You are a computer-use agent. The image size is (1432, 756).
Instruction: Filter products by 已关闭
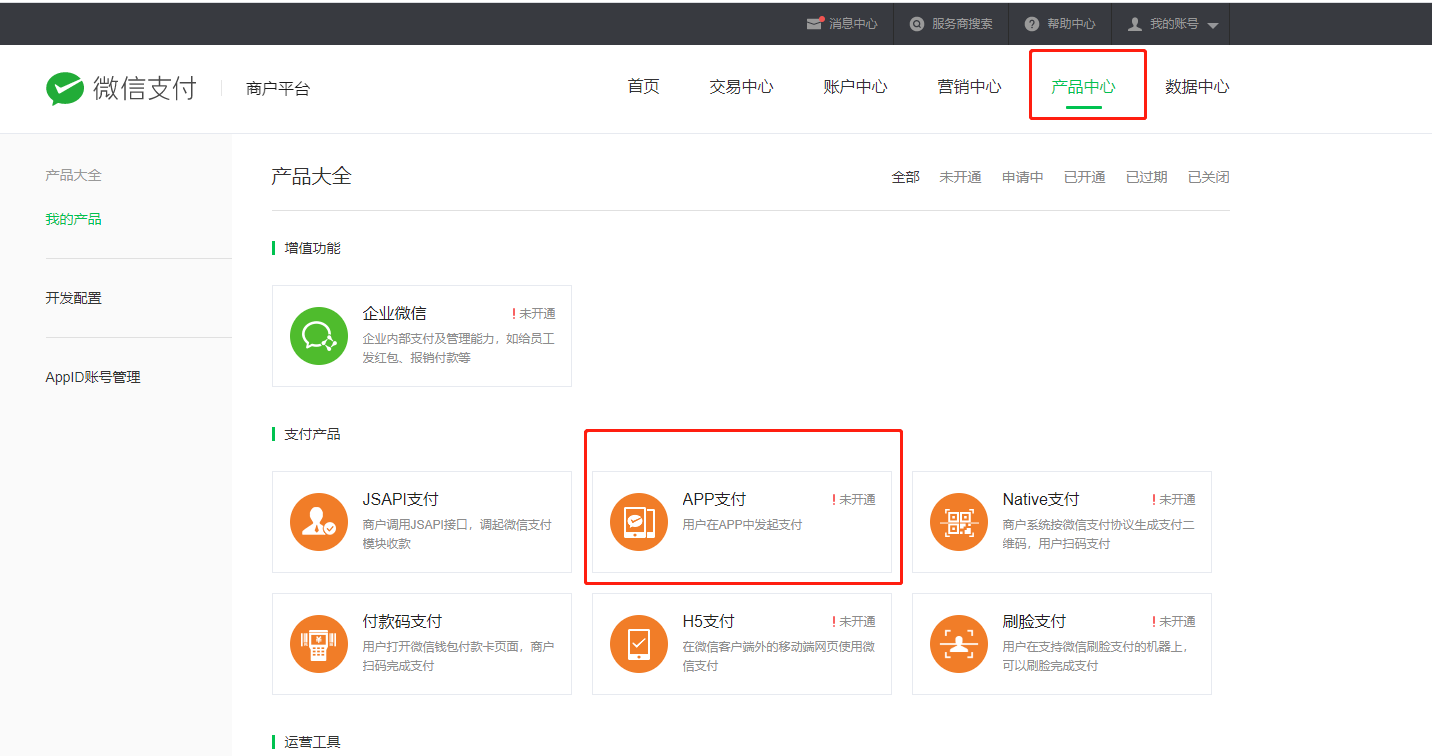pyautogui.click(x=1209, y=177)
